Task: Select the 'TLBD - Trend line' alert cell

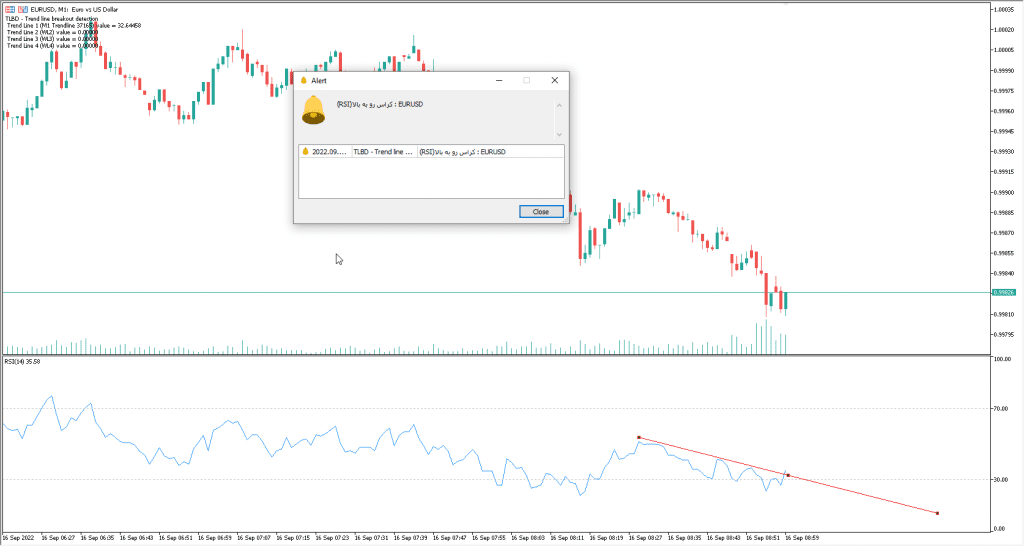Action: (383, 152)
